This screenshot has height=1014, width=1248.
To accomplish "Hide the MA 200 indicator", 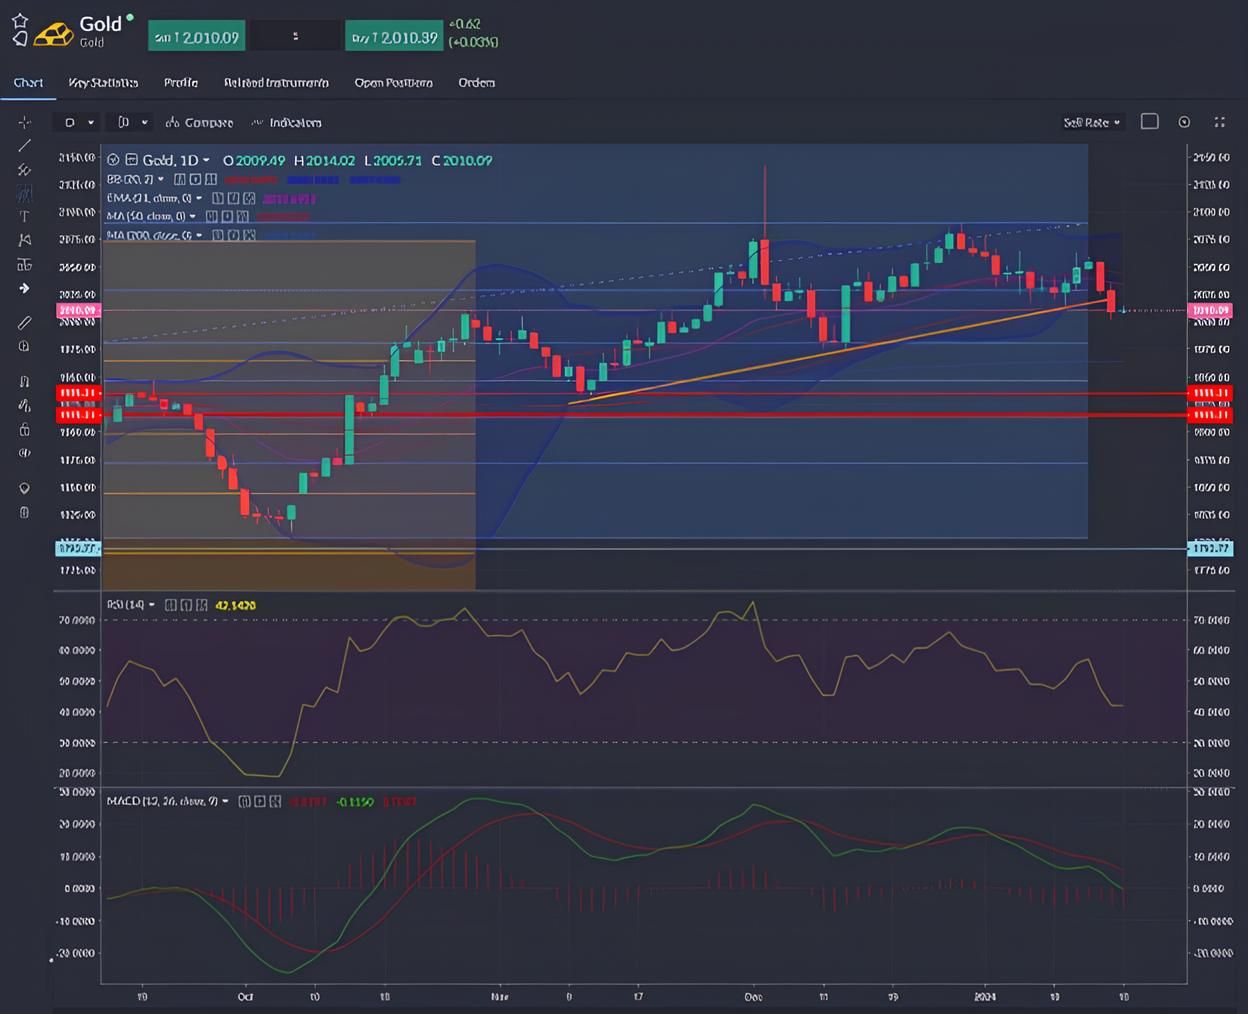I will [218, 235].
